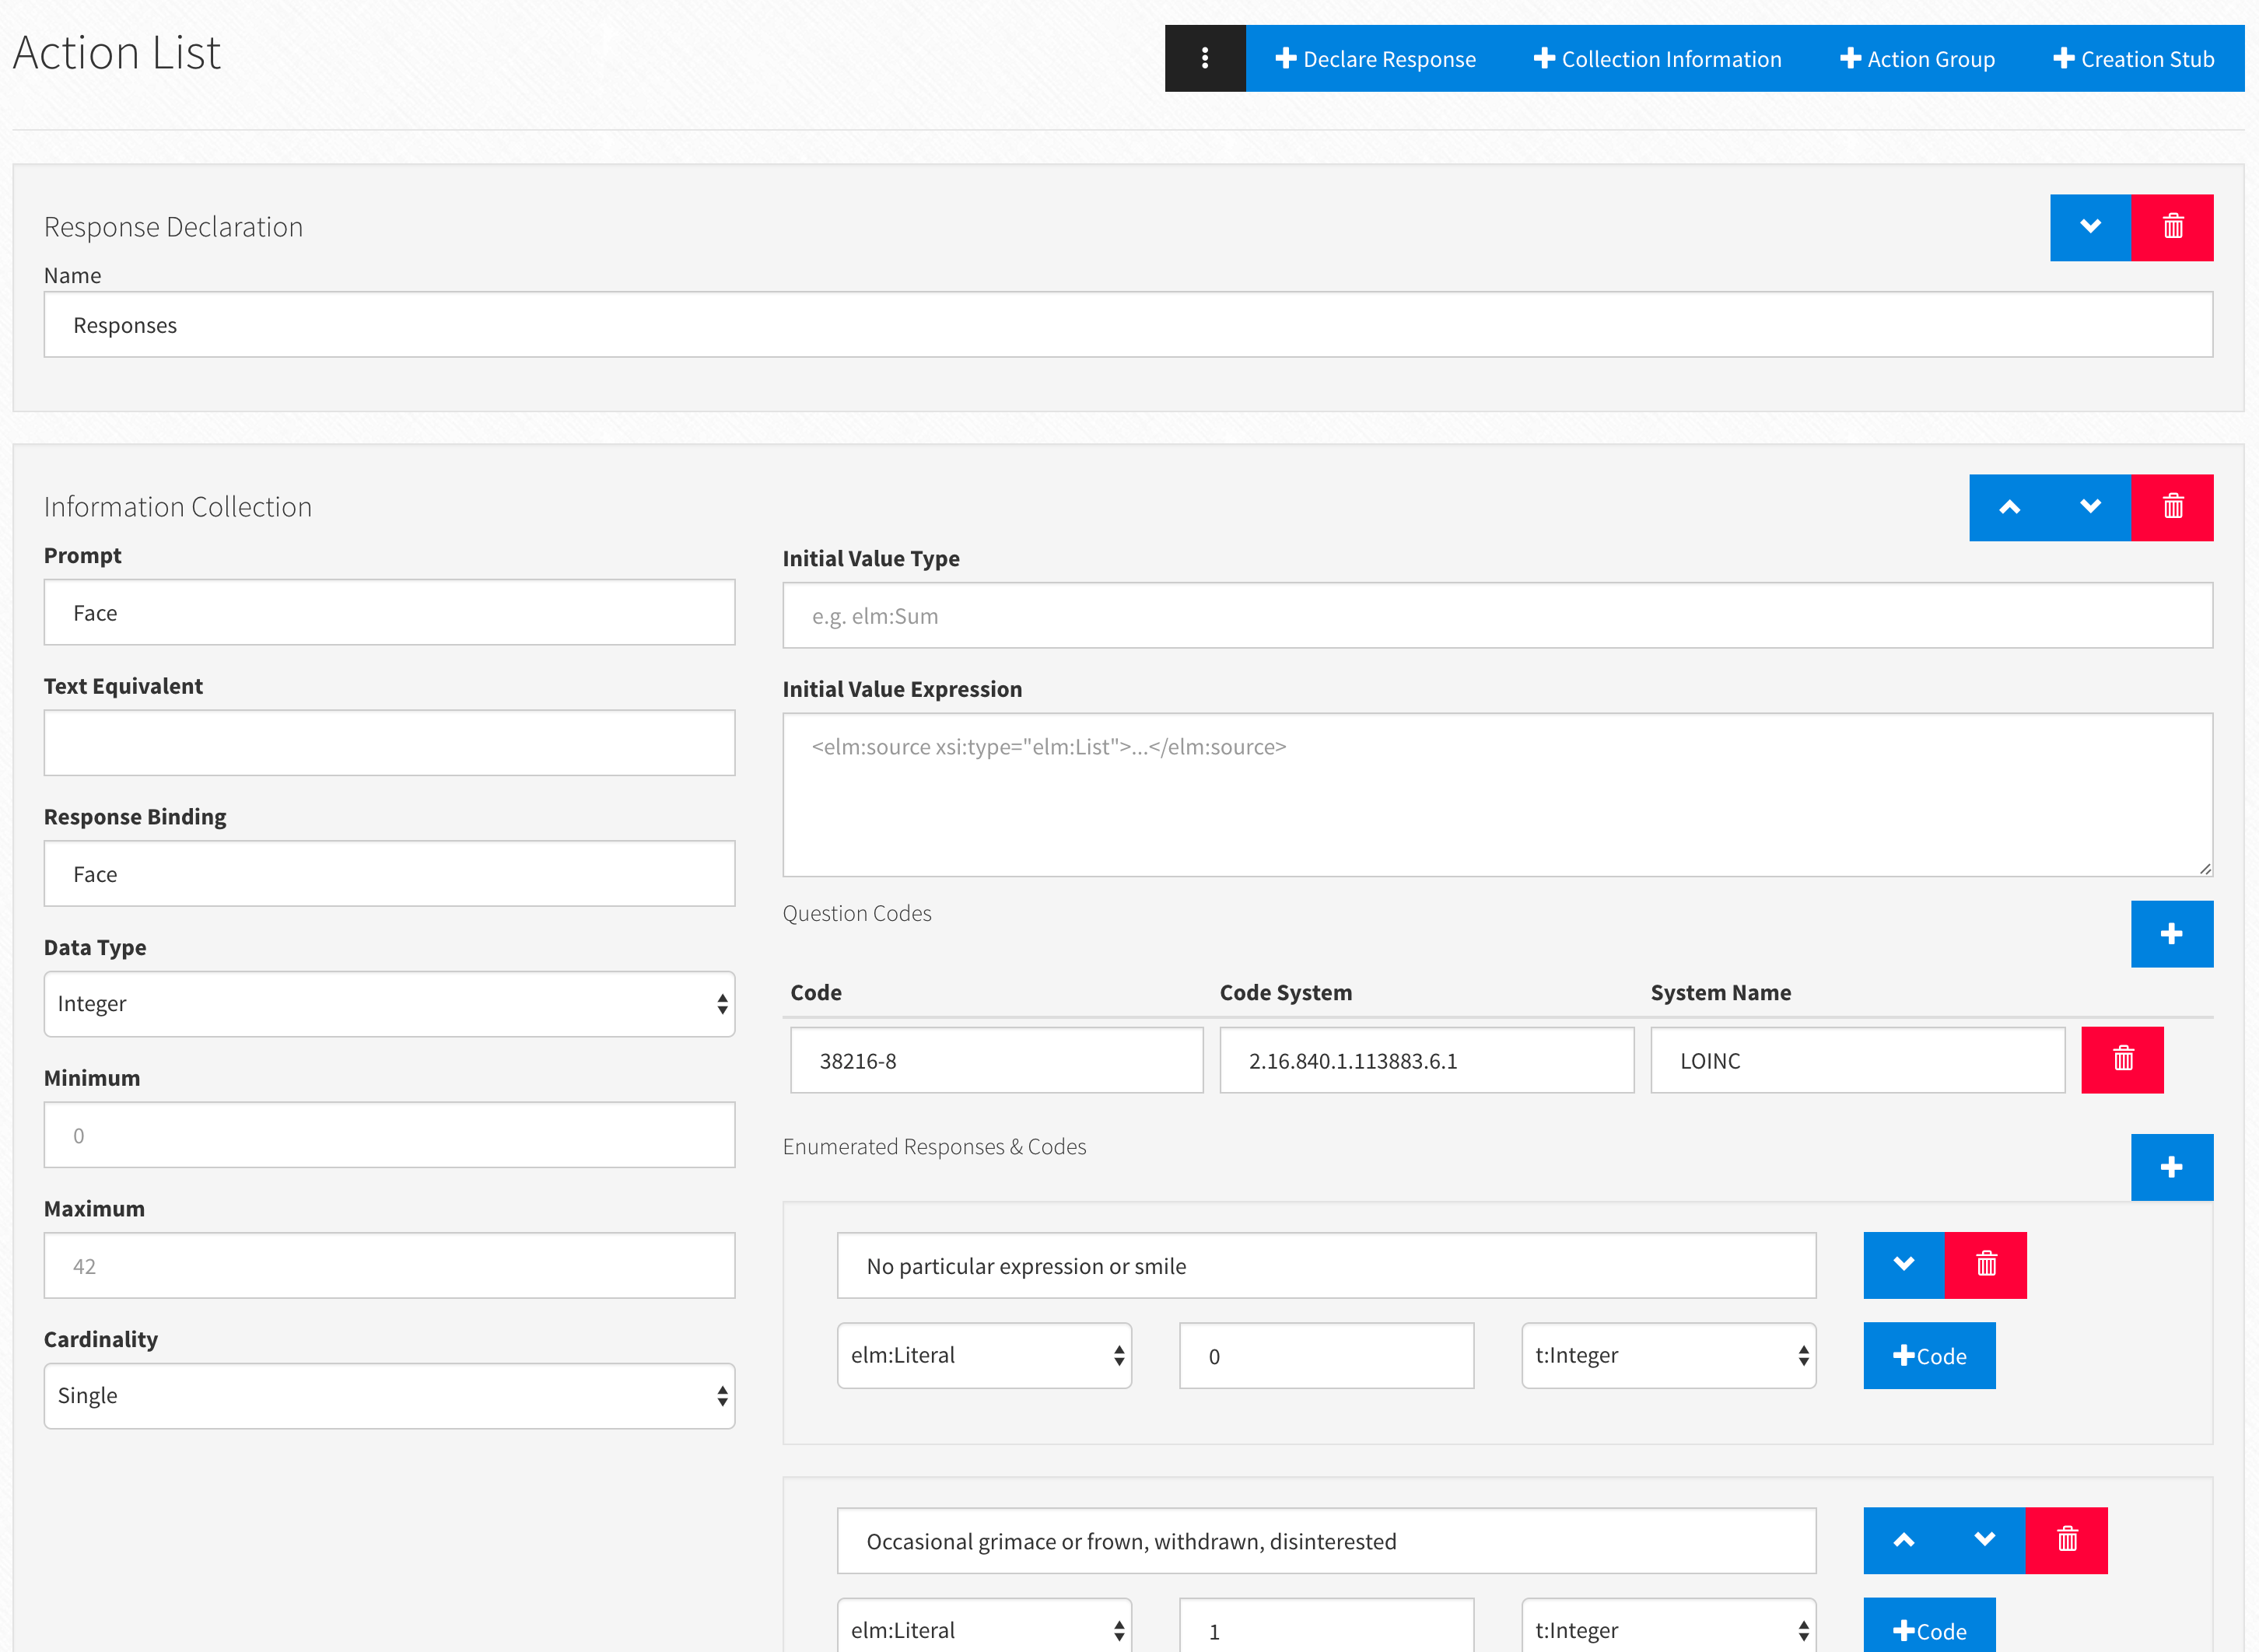Move Information Collection section up

(x=2008, y=507)
